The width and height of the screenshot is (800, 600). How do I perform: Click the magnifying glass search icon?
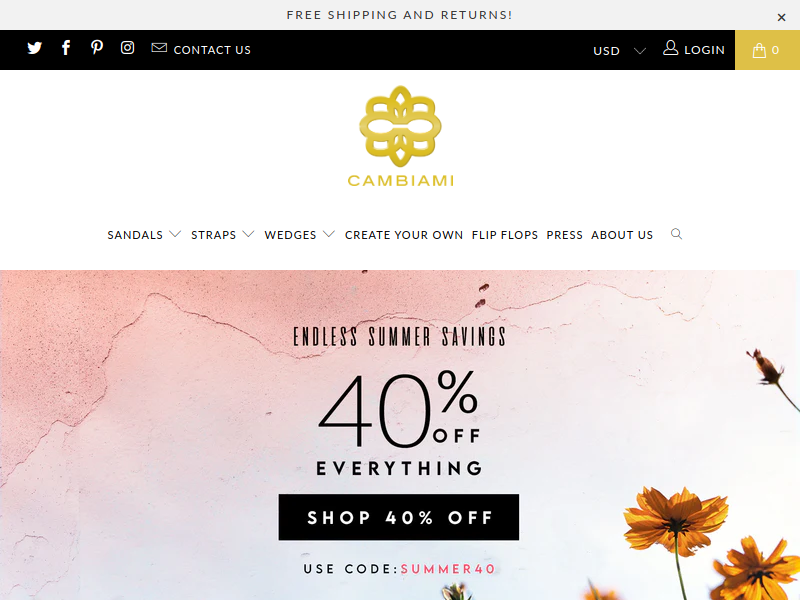click(x=677, y=234)
